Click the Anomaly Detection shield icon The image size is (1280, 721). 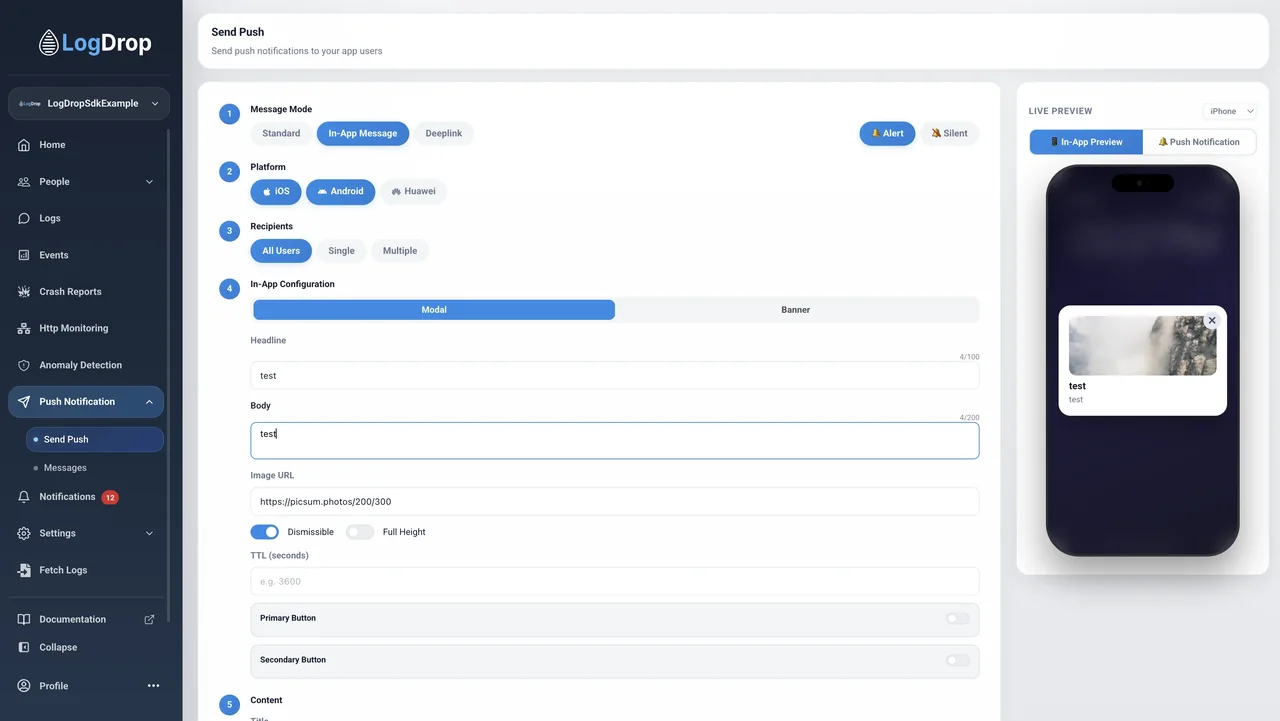24,365
